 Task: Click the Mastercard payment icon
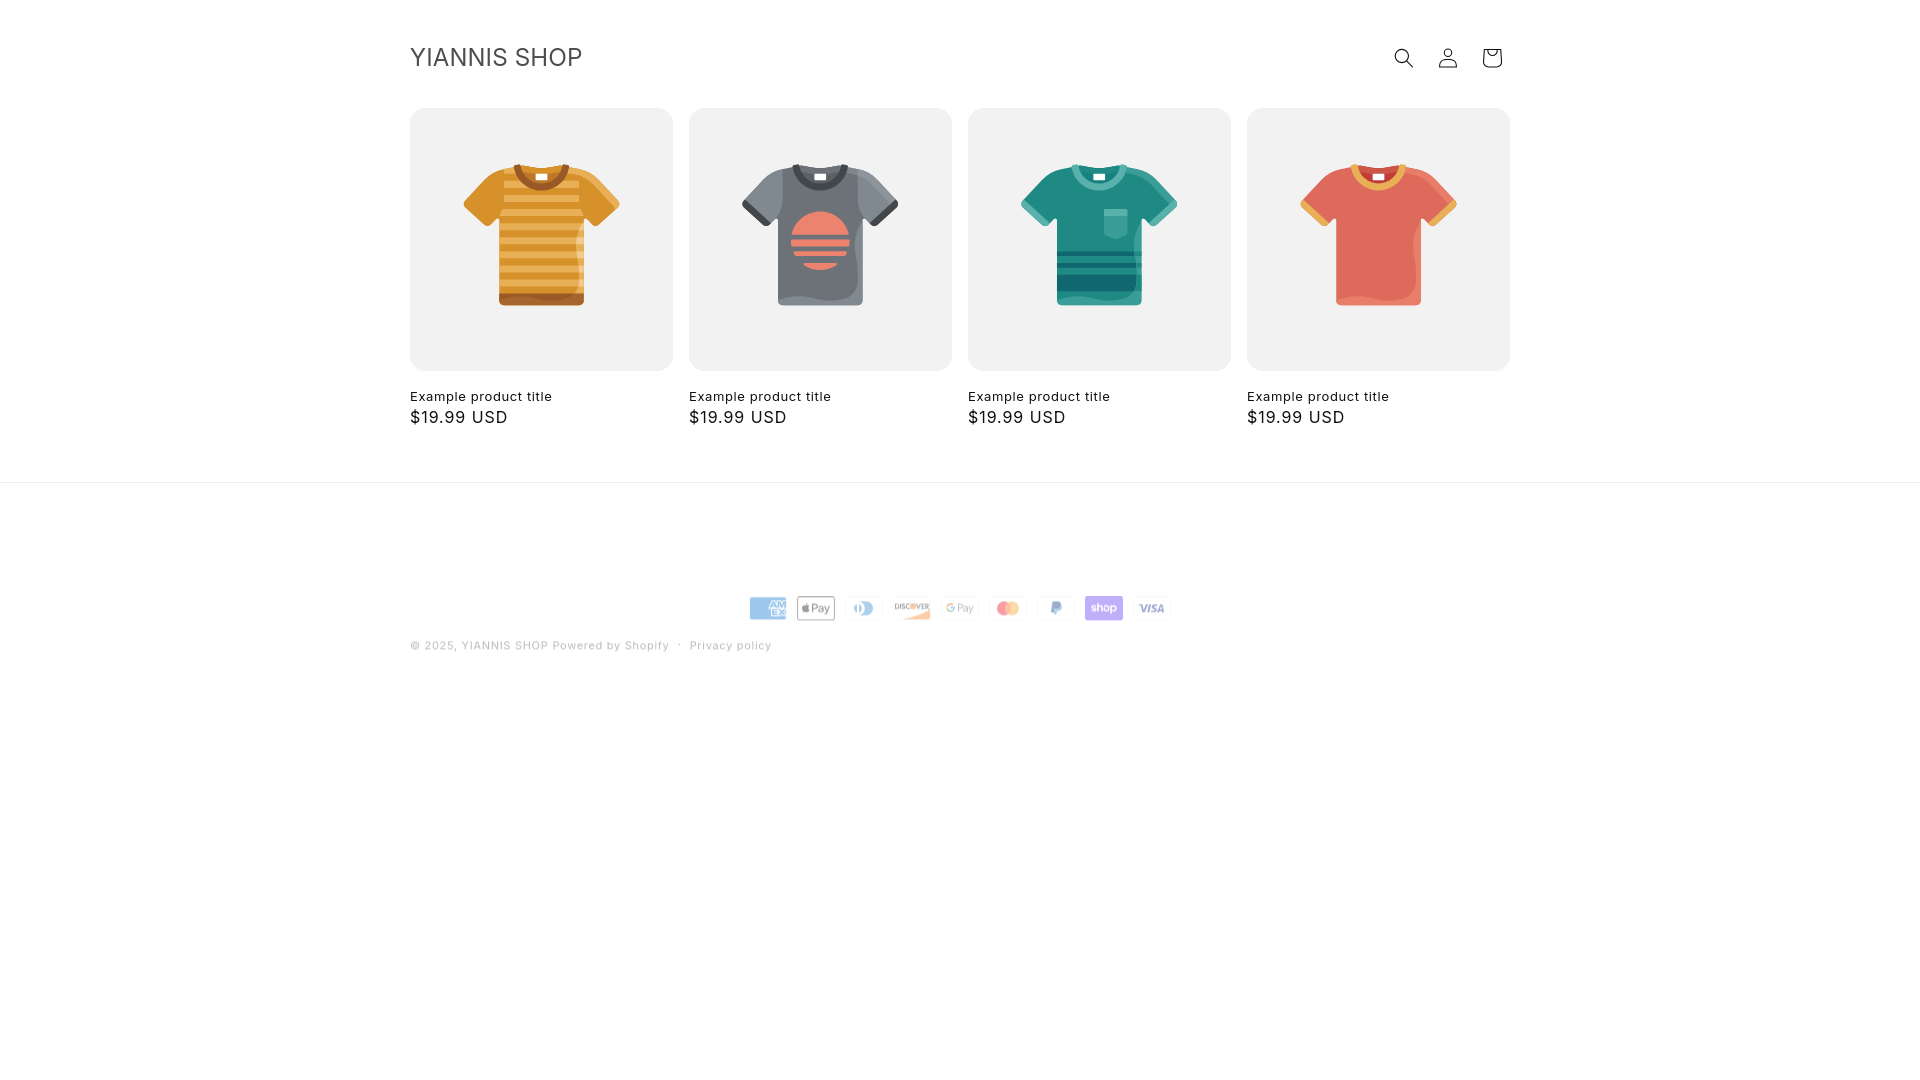1008,608
